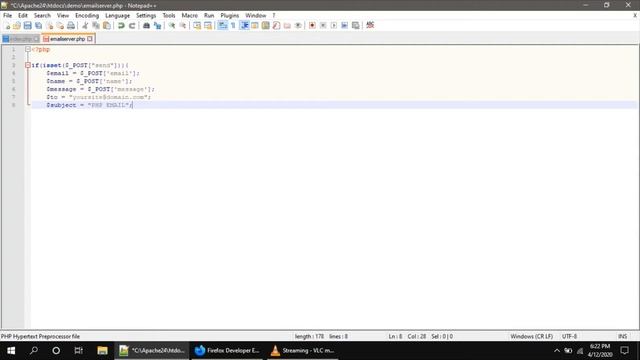
Task: Open the Tools menu
Action: [169, 16]
